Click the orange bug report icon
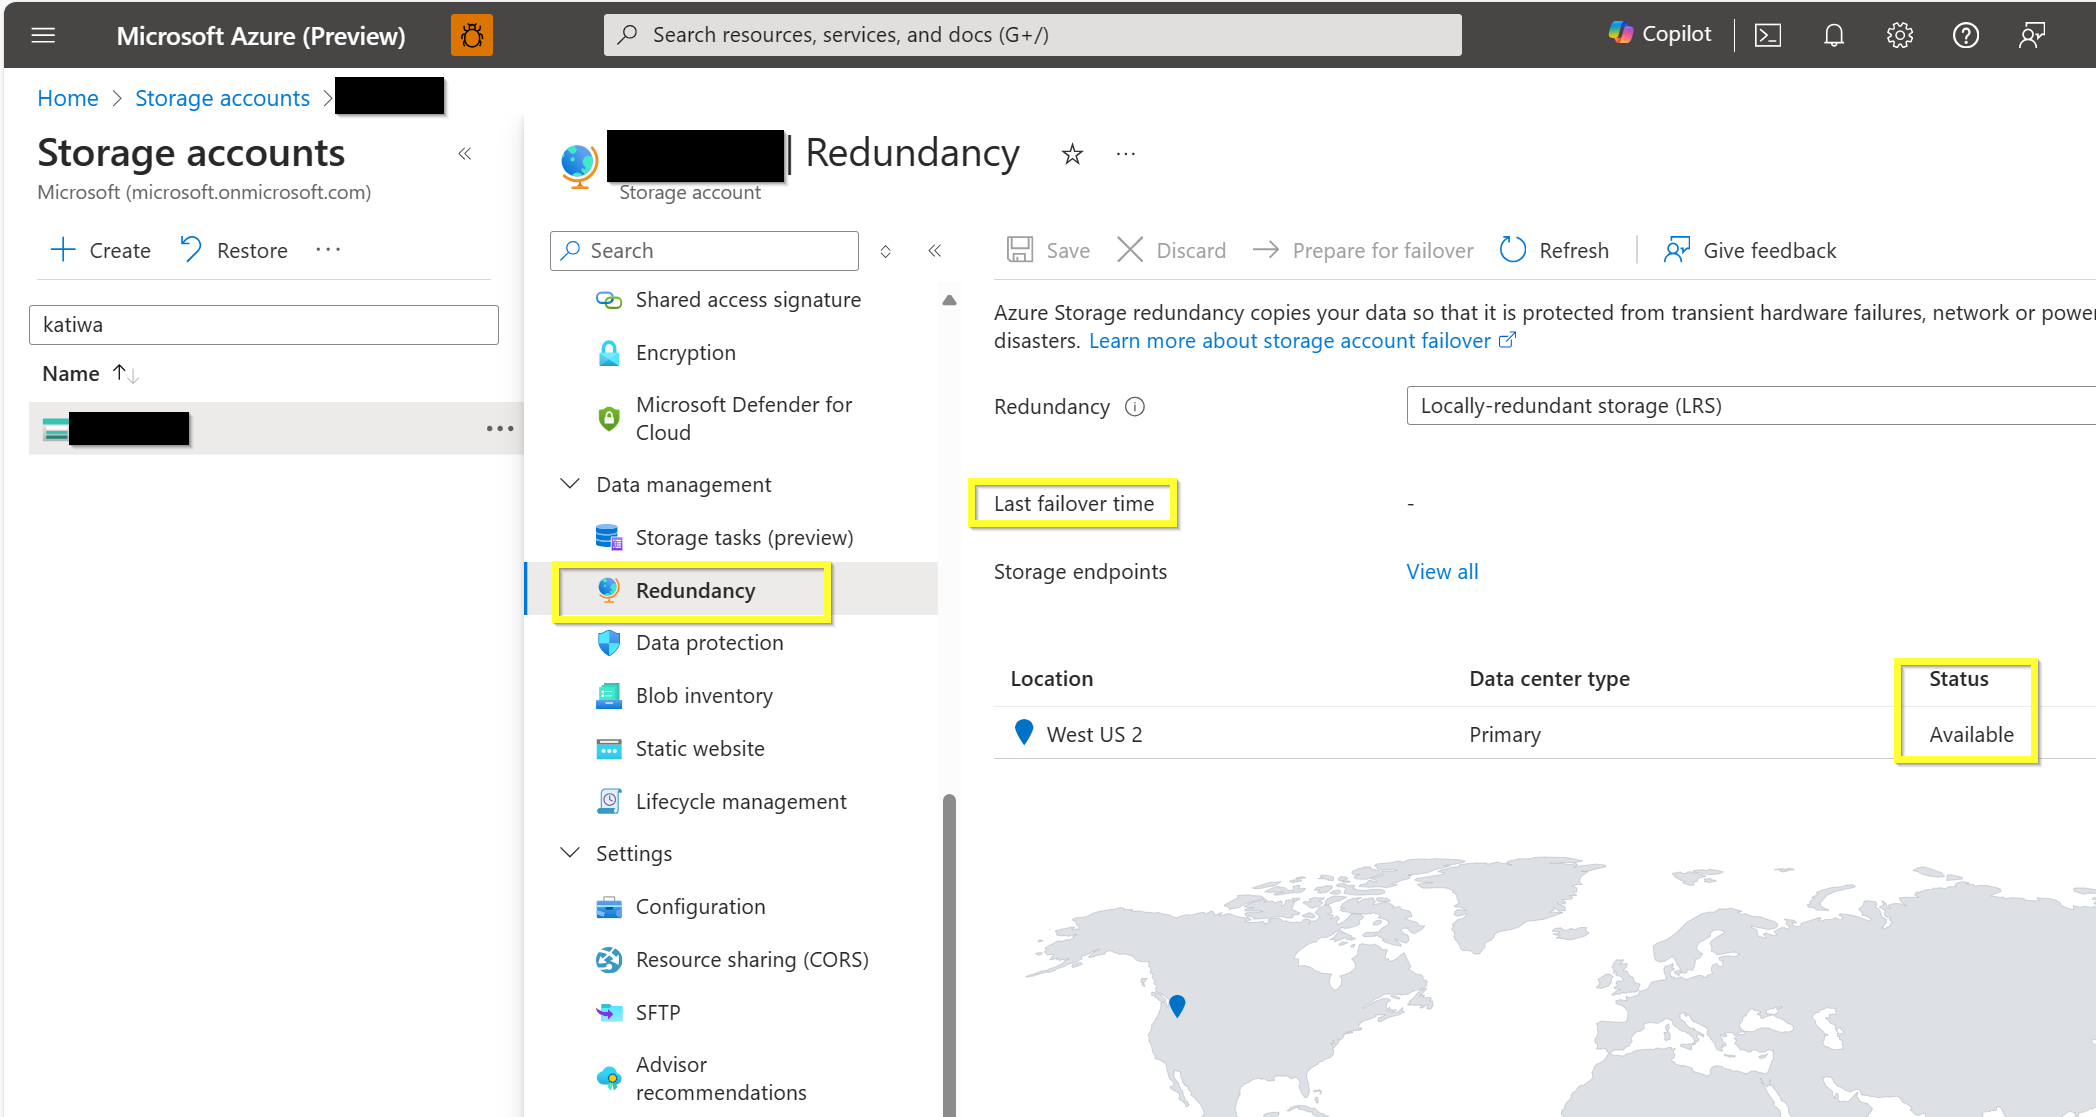Viewport: 2096px width, 1117px height. point(472,35)
